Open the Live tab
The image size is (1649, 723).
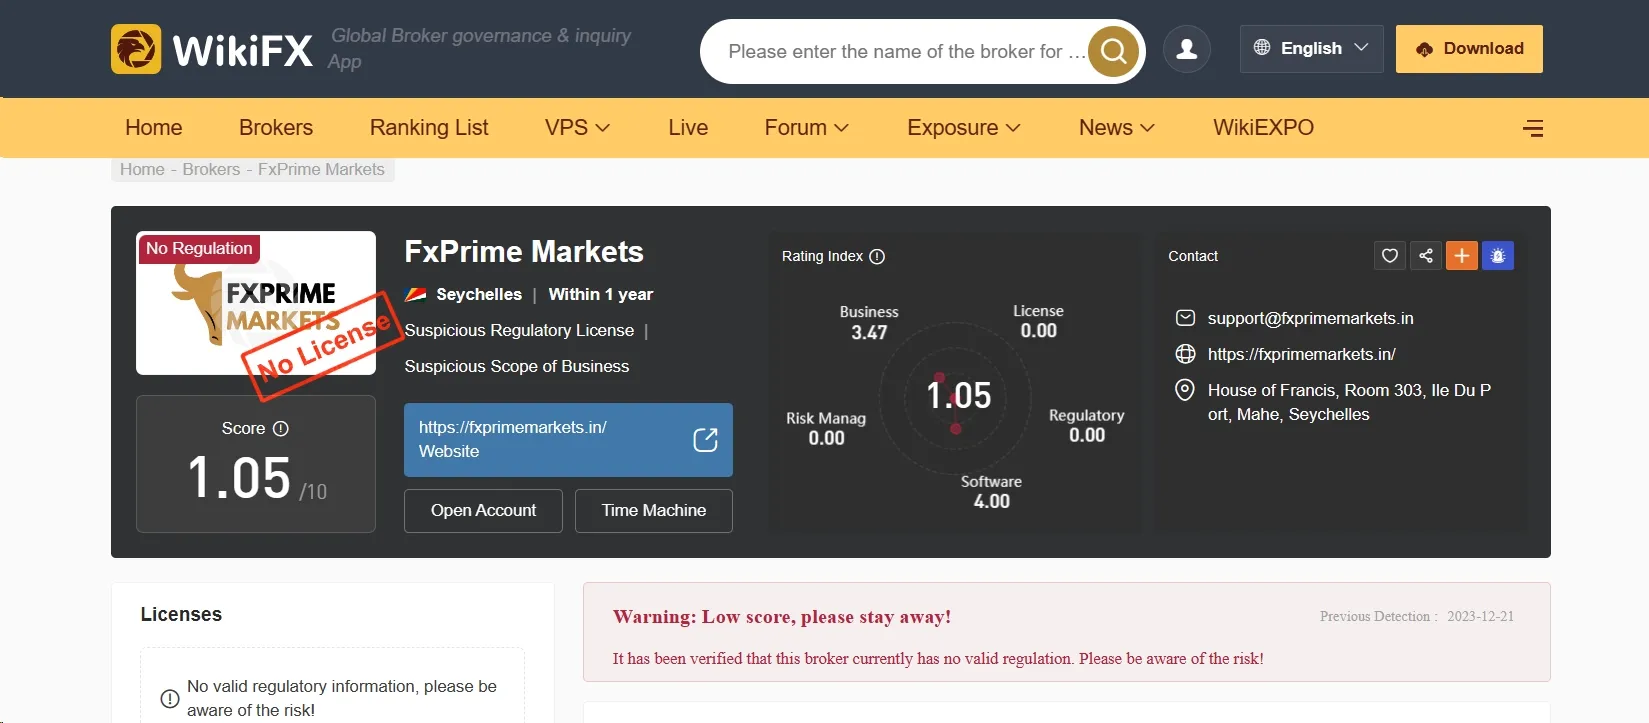[x=688, y=128]
